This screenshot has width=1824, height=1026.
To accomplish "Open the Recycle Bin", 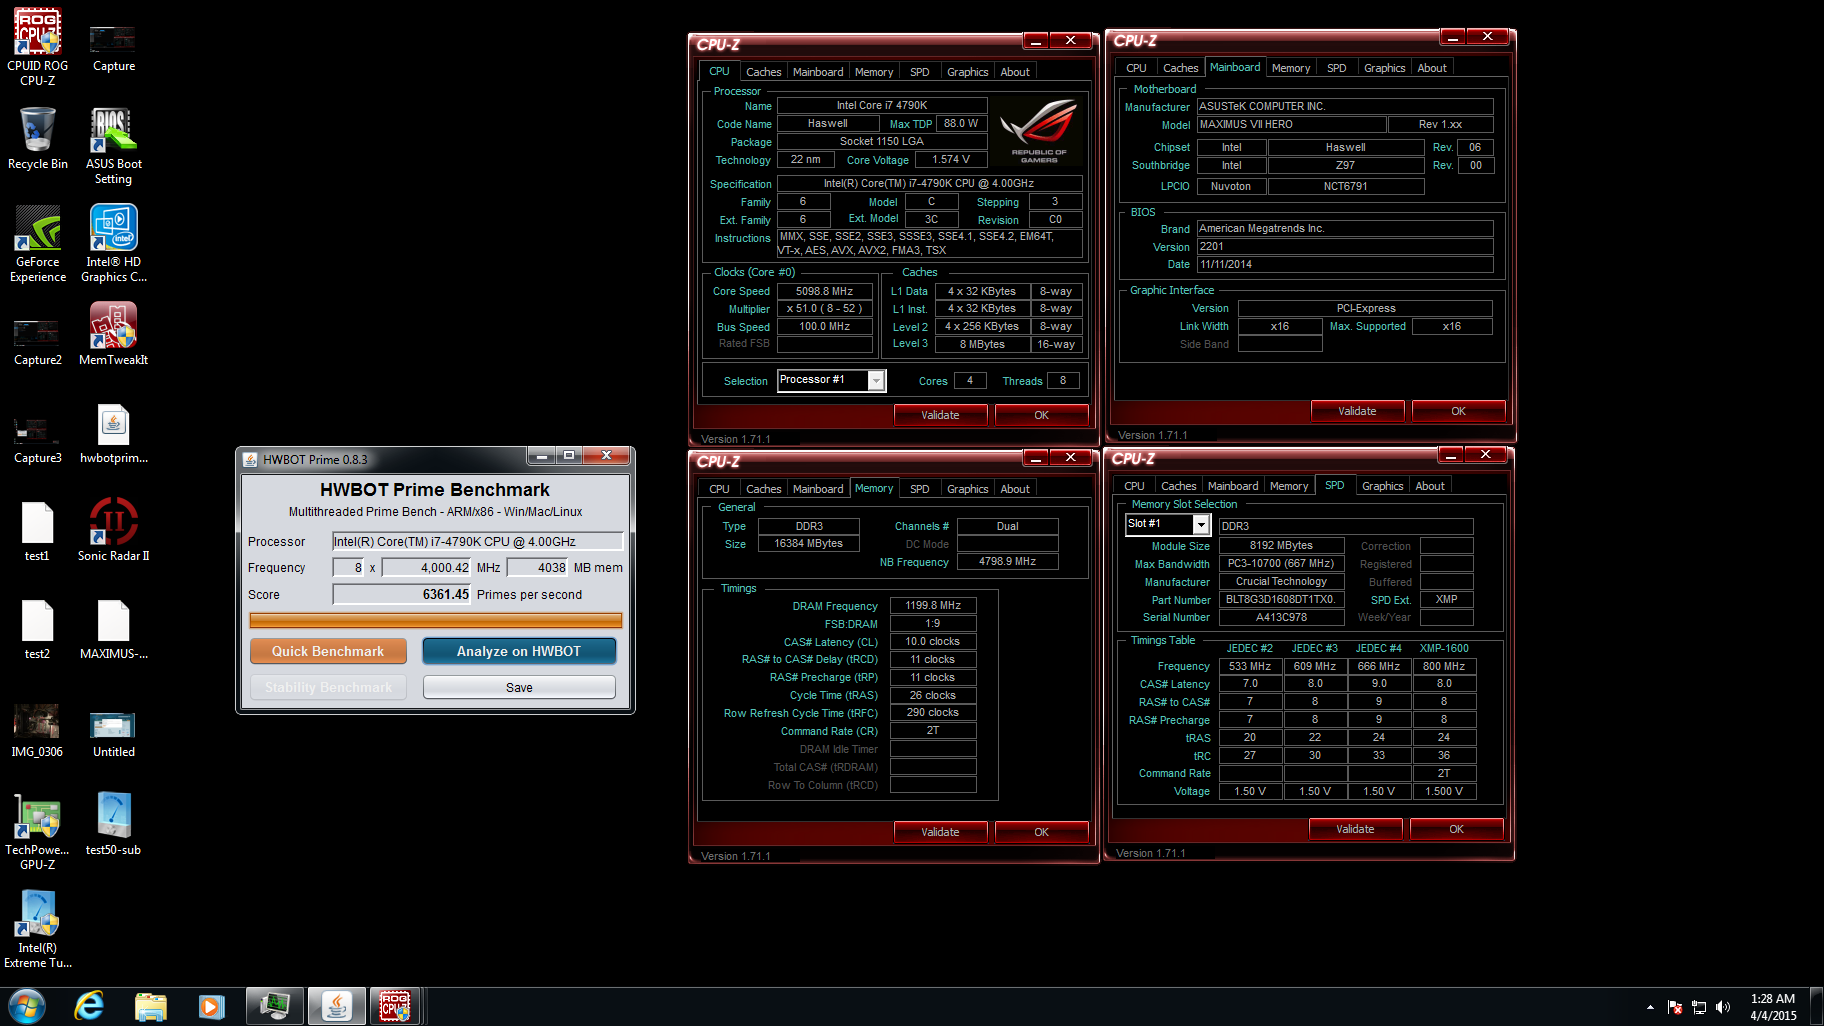I will [x=38, y=139].
